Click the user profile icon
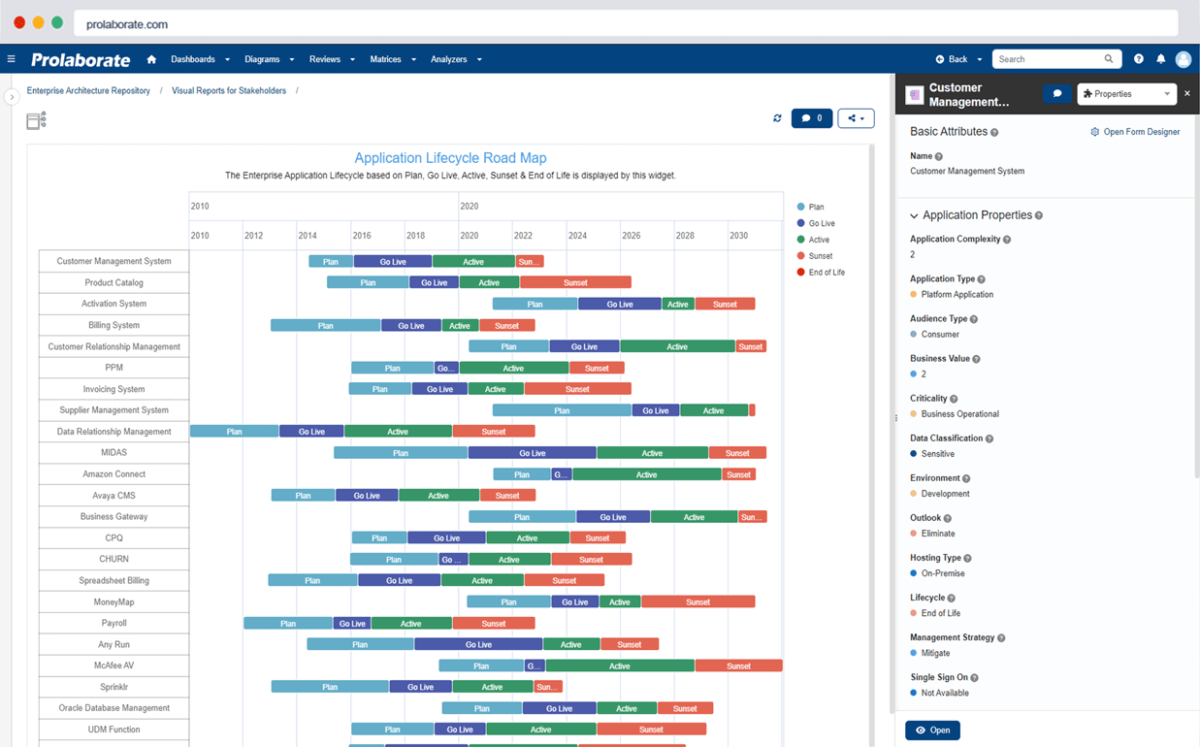Image resolution: width=1200 pixels, height=747 pixels. point(1183,59)
